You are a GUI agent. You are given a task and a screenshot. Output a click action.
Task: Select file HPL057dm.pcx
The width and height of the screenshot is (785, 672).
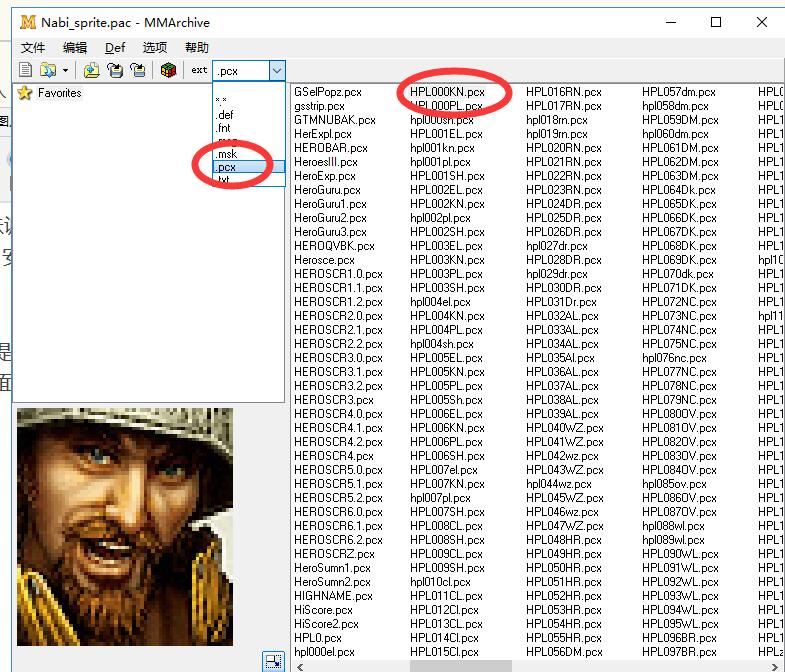(x=679, y=92)
